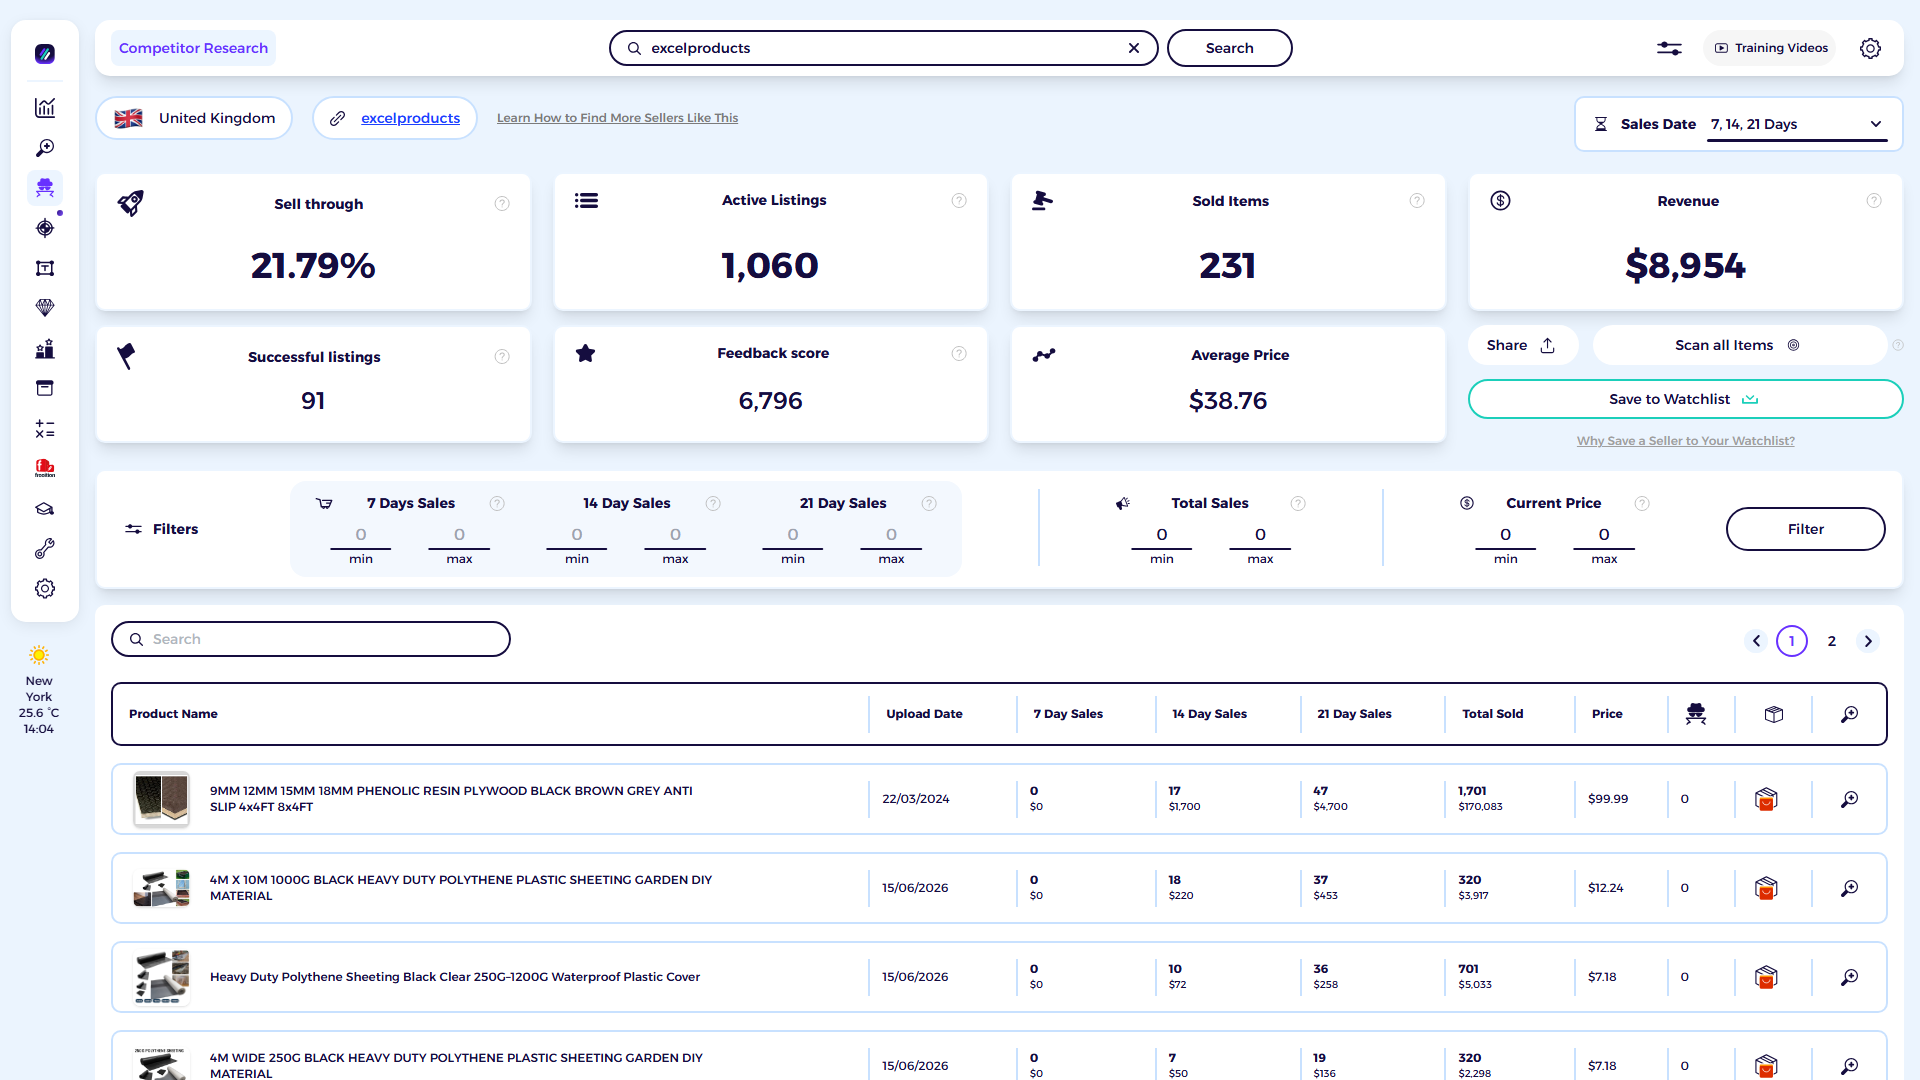Open eBay listing icon for plywood row
The height and width of the screenshot is (1080, 1920).
click(x=1766, y=799)
